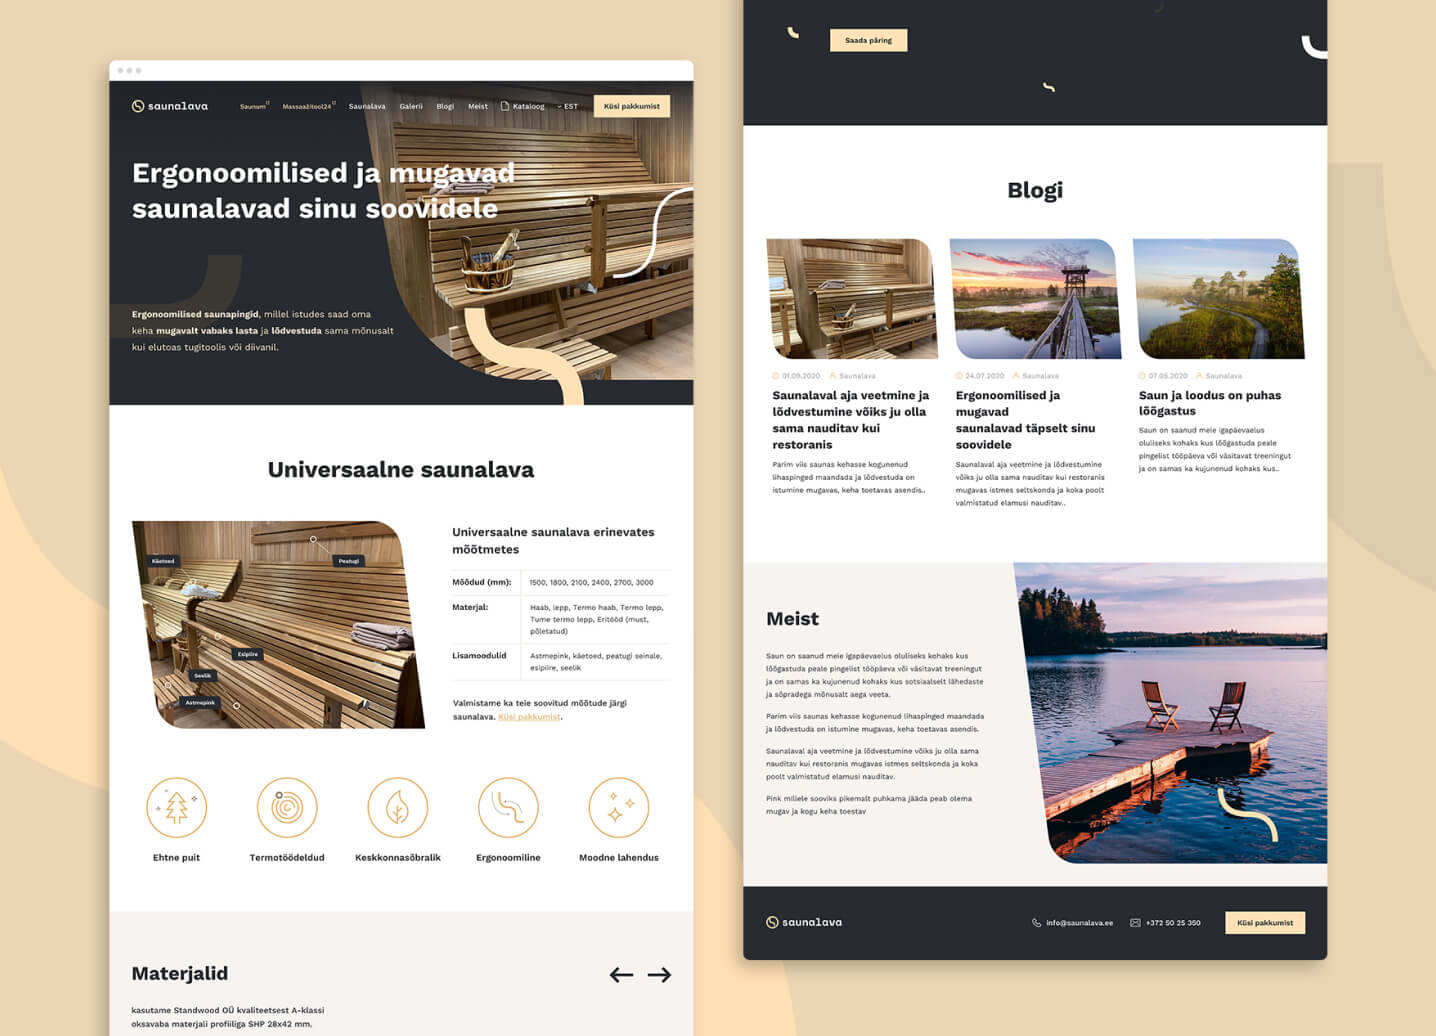Viewport: 1436px width, 1036px height.
Task: Click the Seelik hotspot label on the sauna image
Action: click(x=203, y=676)
